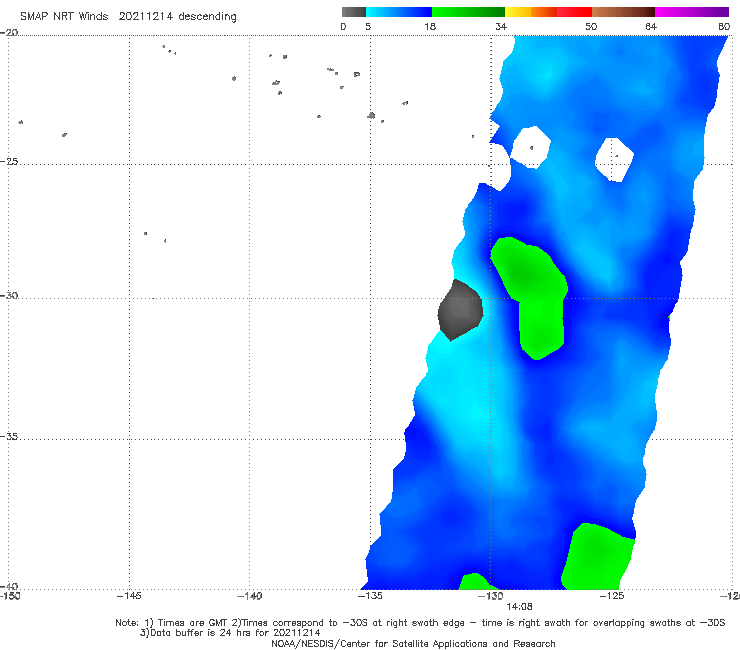The height and width of the screenshot is (650, 740).
Task: Click the longitude label '-145'
Action: (129, 596)
